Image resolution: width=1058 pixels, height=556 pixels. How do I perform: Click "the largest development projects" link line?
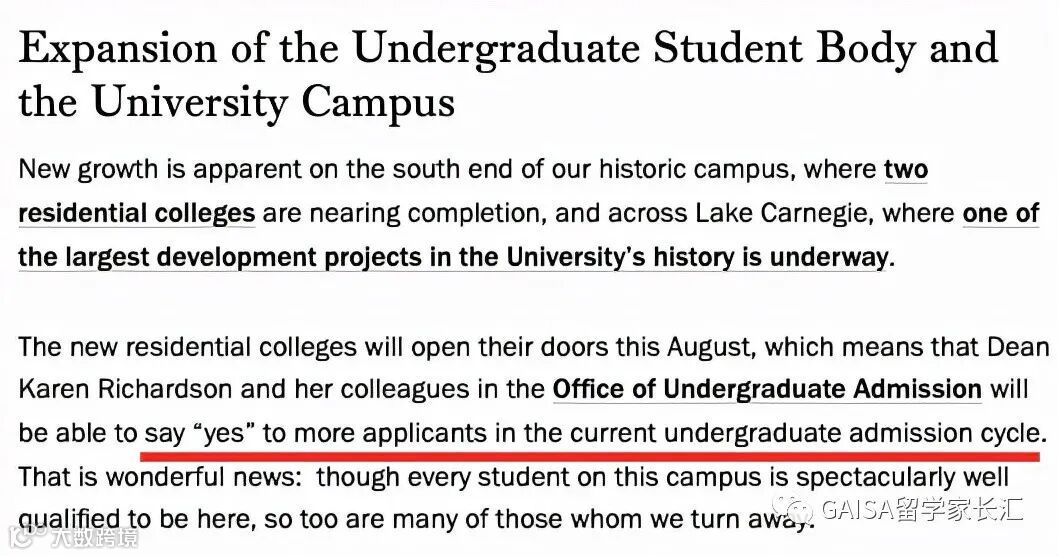(453, 257)
